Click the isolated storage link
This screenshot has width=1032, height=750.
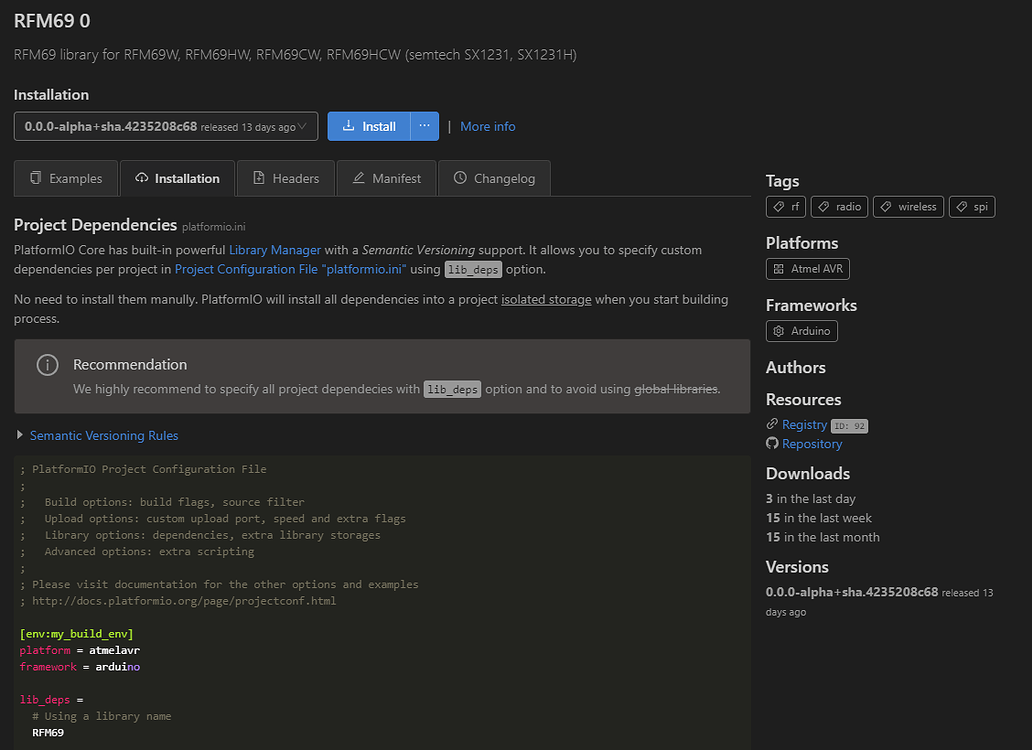(x=546, y=299)
